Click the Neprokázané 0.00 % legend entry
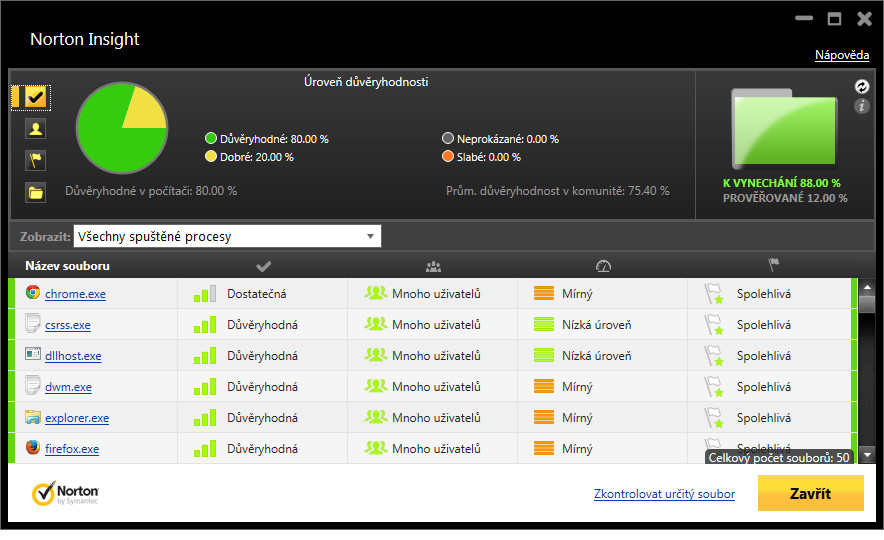Viewport: 884px width, 540px height. click(501, 139)
